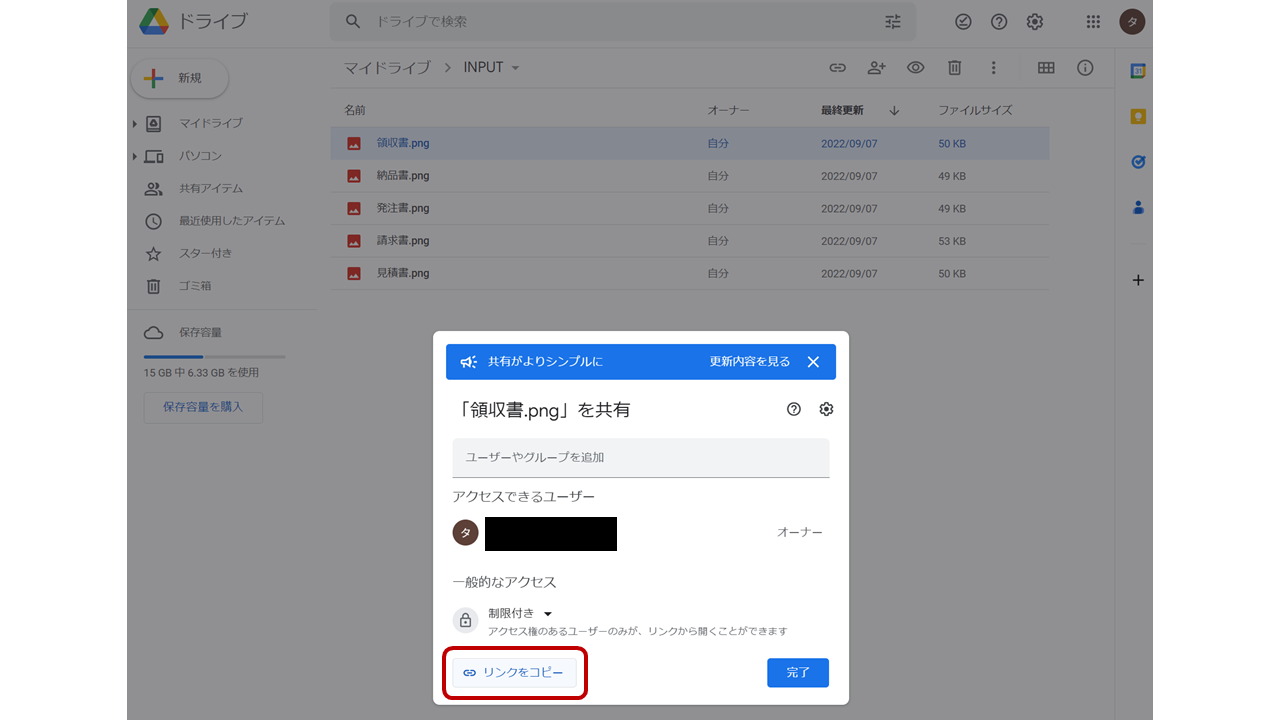Image resolution: width=1280 pixels, height=720 pixels.
Task: Click the trash remove toolbar icon
Action: click(x=955, y=68)
